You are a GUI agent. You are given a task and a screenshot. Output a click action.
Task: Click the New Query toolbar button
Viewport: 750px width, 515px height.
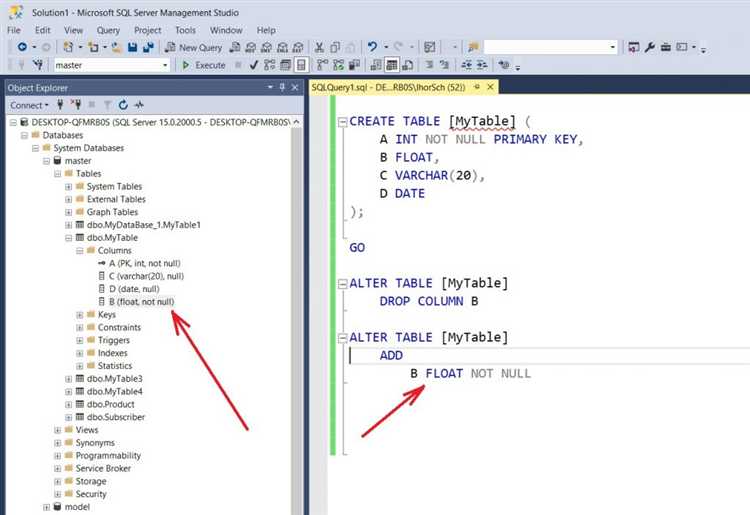(194, 47)
